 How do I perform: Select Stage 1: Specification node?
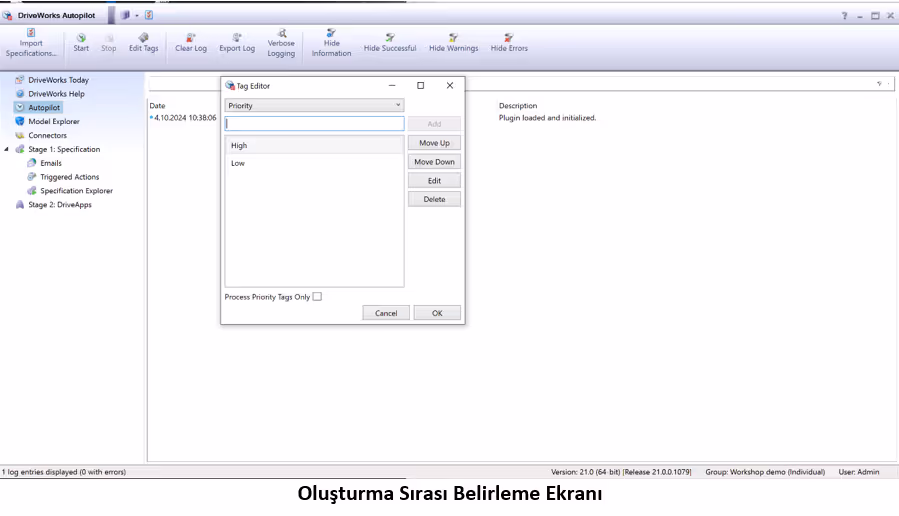point(57,149)
